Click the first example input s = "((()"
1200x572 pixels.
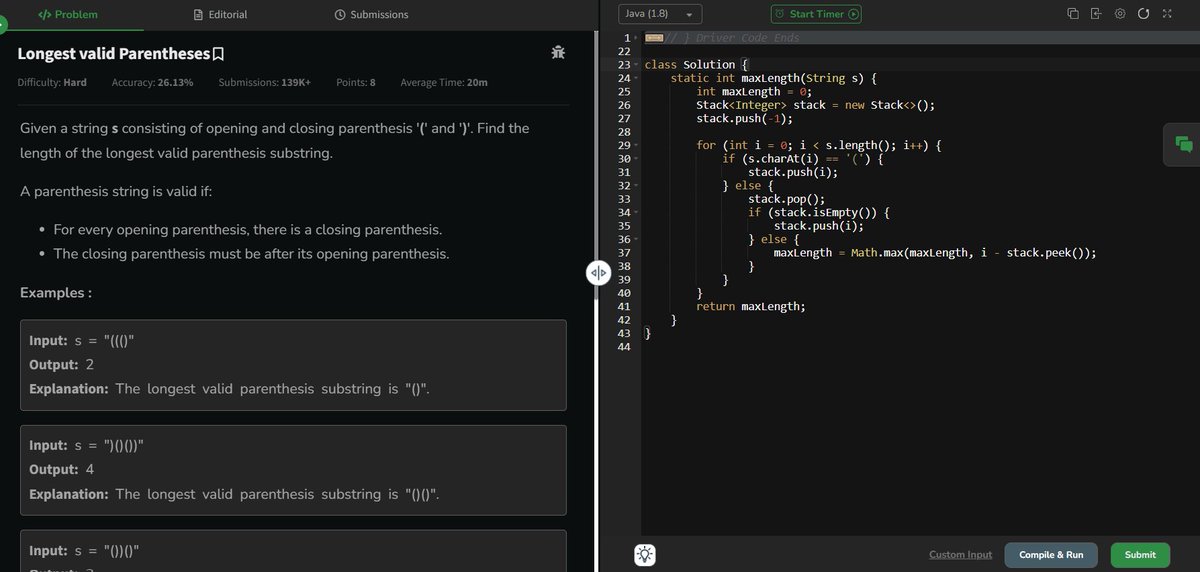tap(82, 341)
